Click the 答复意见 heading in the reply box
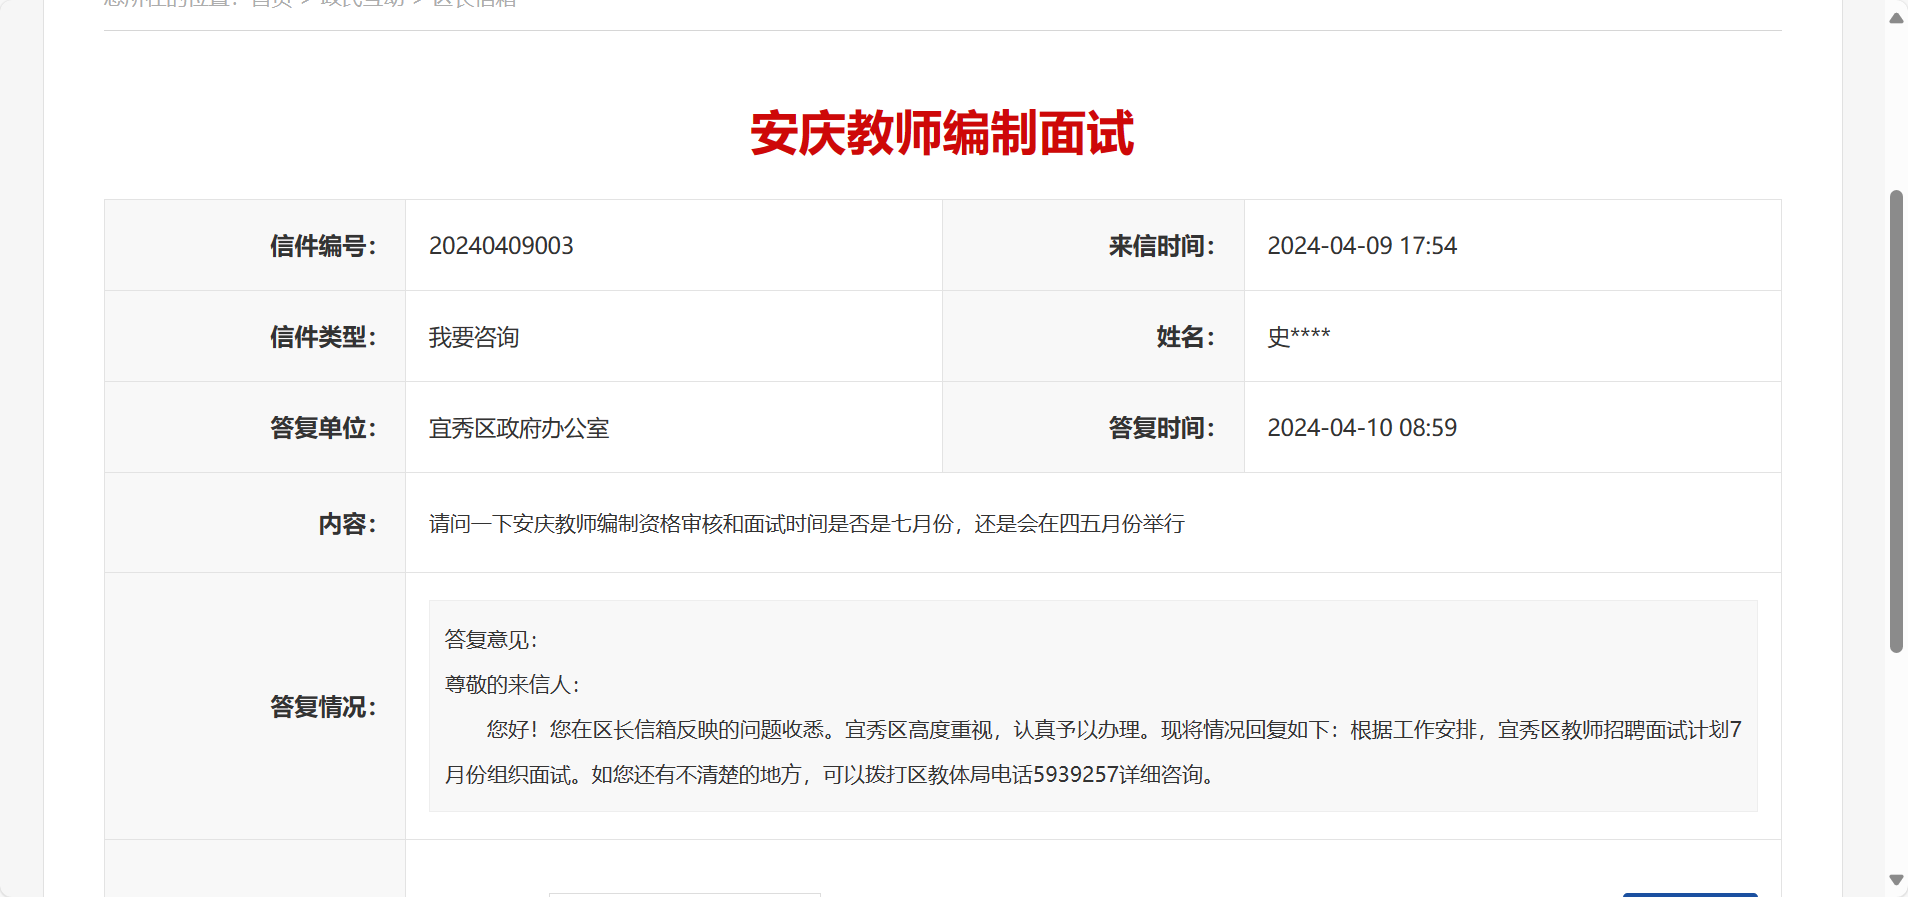The image size is (1908, 897). click(x=490, y=640)
